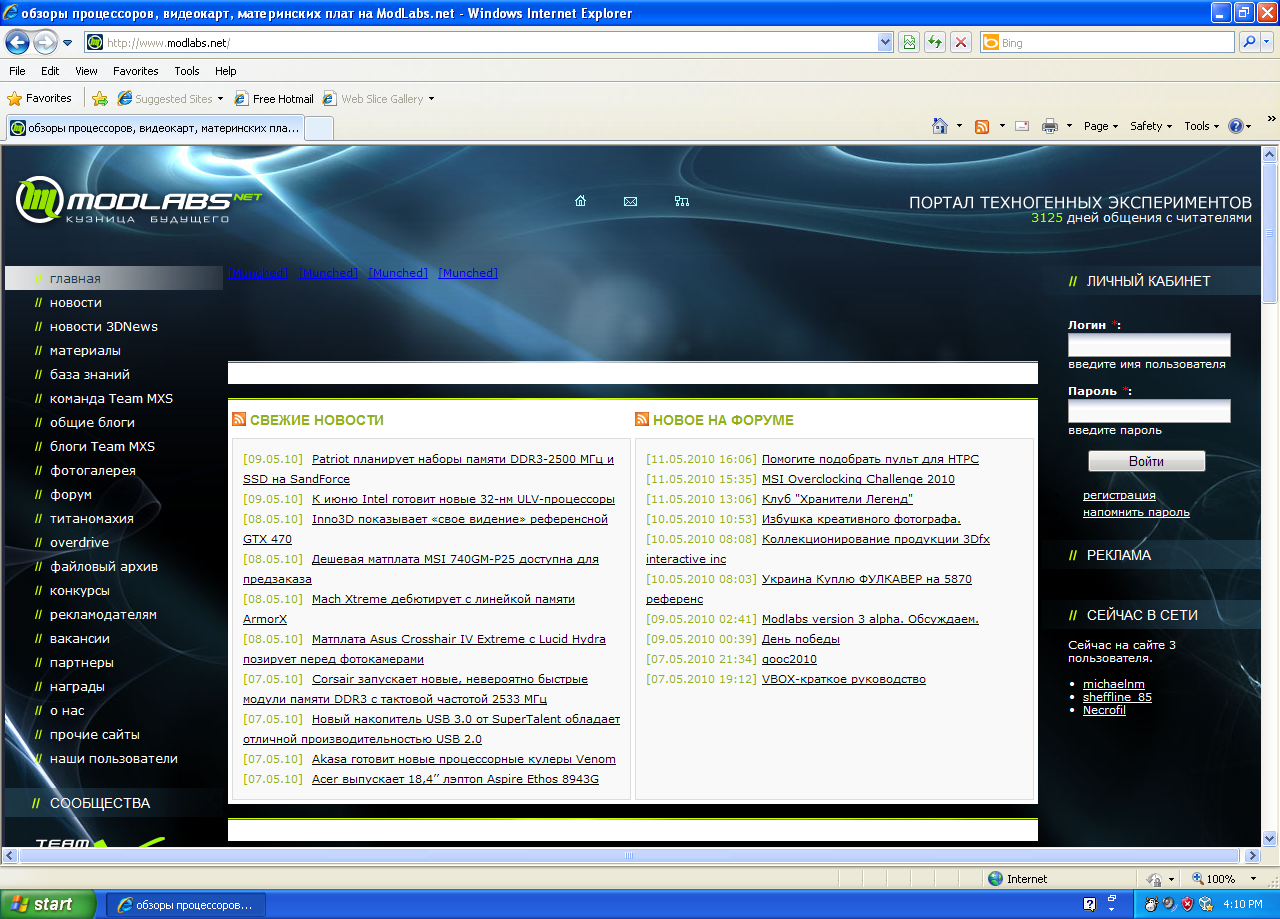Click the регистрация link
The width and height of the screenshot is (1280, 919).
click(1119, 495)
